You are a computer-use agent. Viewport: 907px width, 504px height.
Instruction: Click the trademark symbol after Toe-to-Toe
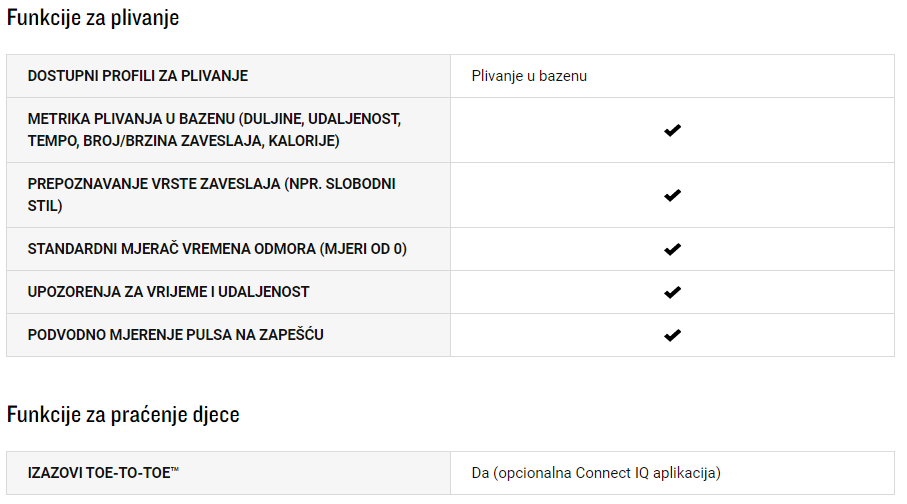[x=175, y=469]
